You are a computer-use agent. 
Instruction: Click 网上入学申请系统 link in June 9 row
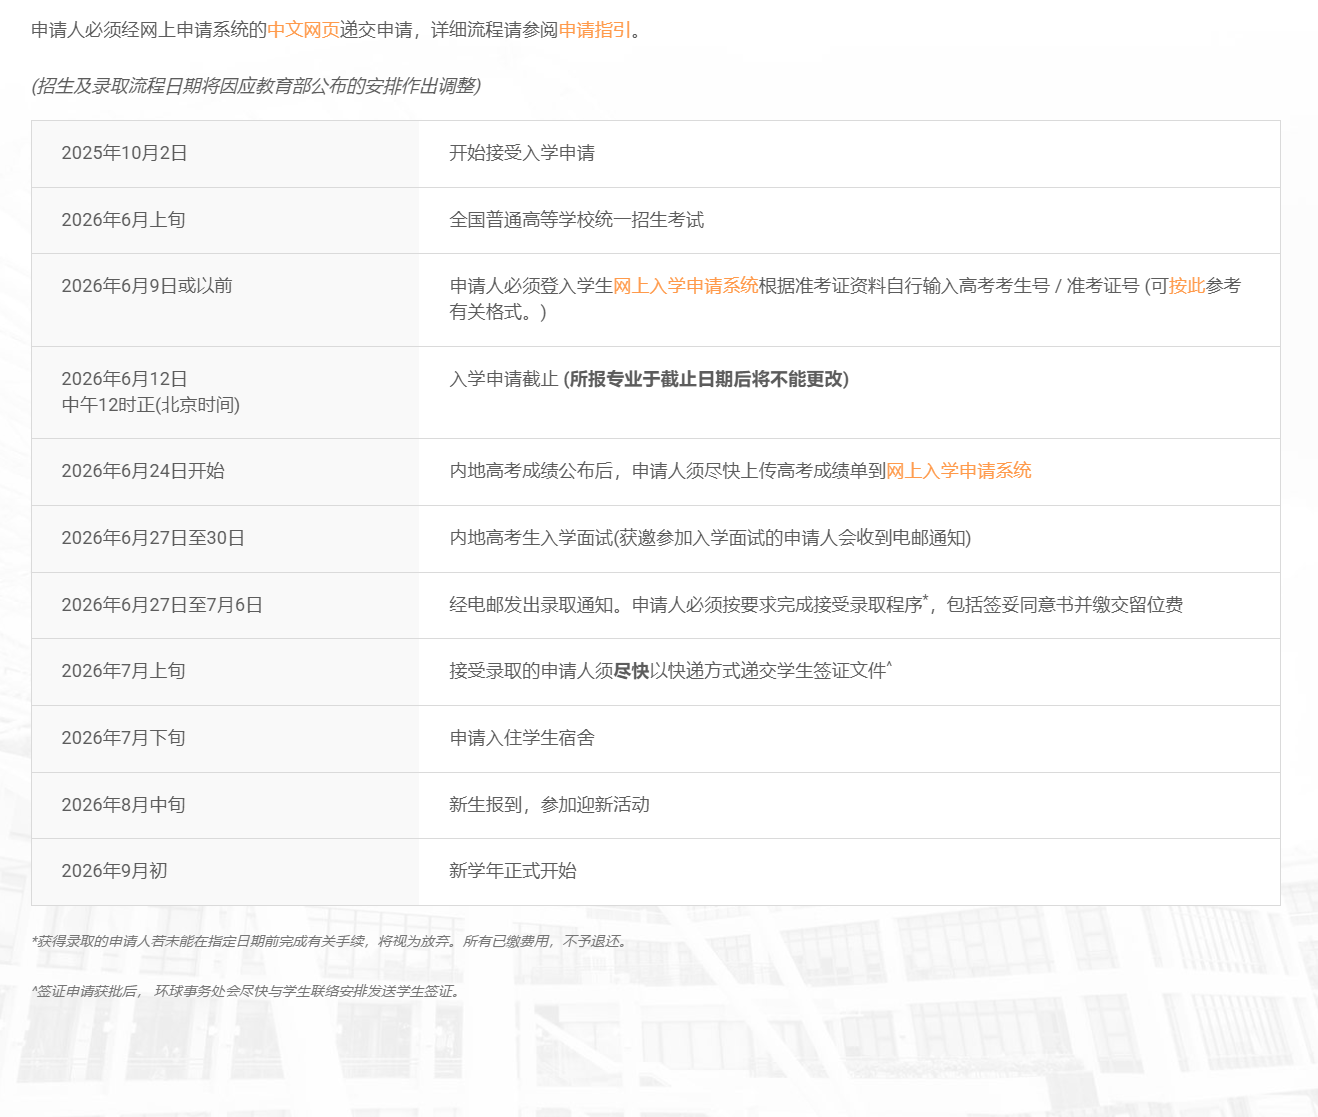point(685,286)
